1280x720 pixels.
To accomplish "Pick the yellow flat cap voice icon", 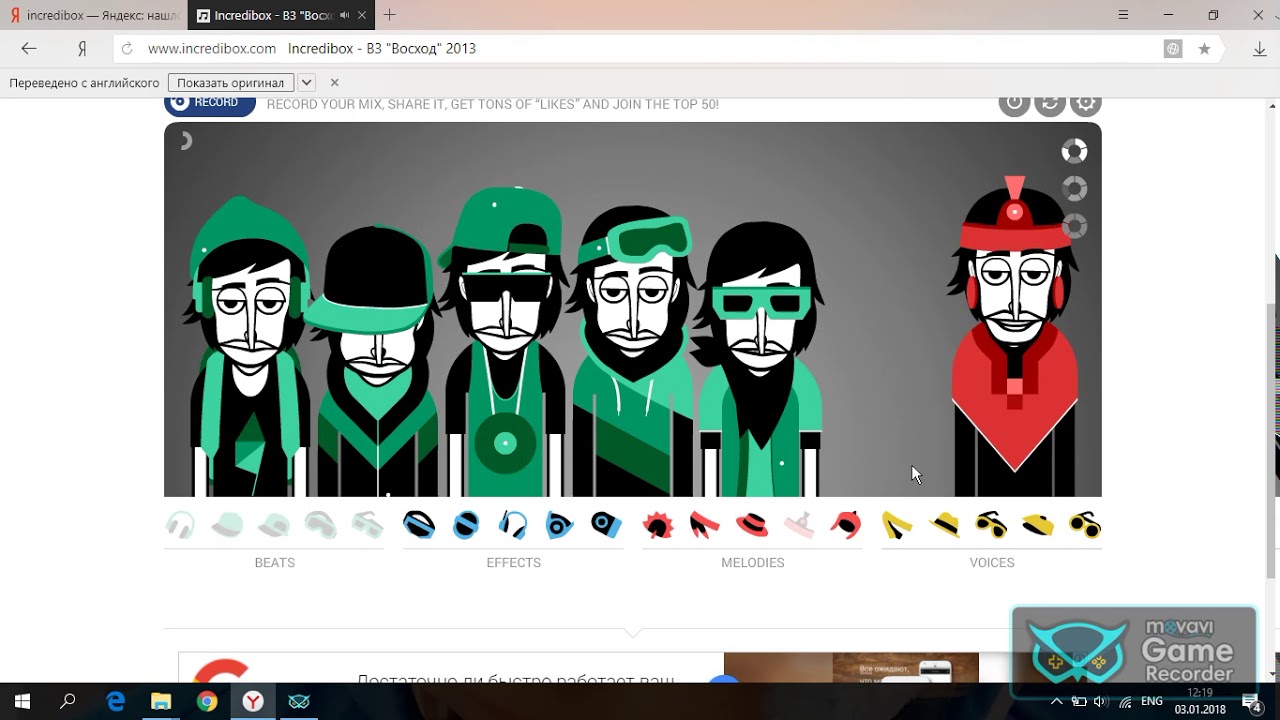I will pos(1038,524).
